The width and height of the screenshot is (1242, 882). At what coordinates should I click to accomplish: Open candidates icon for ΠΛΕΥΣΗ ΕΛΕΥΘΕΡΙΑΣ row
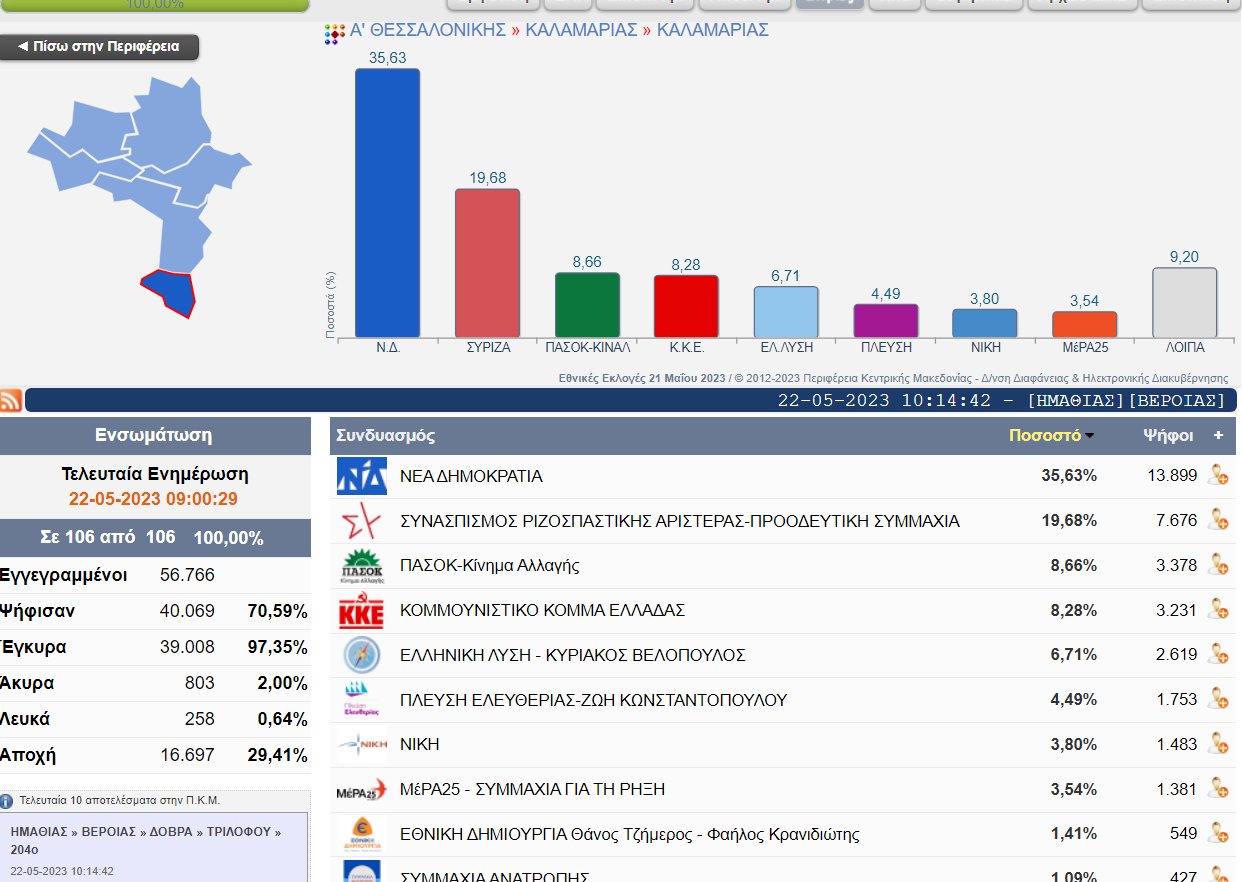[x=1217, y=700]
